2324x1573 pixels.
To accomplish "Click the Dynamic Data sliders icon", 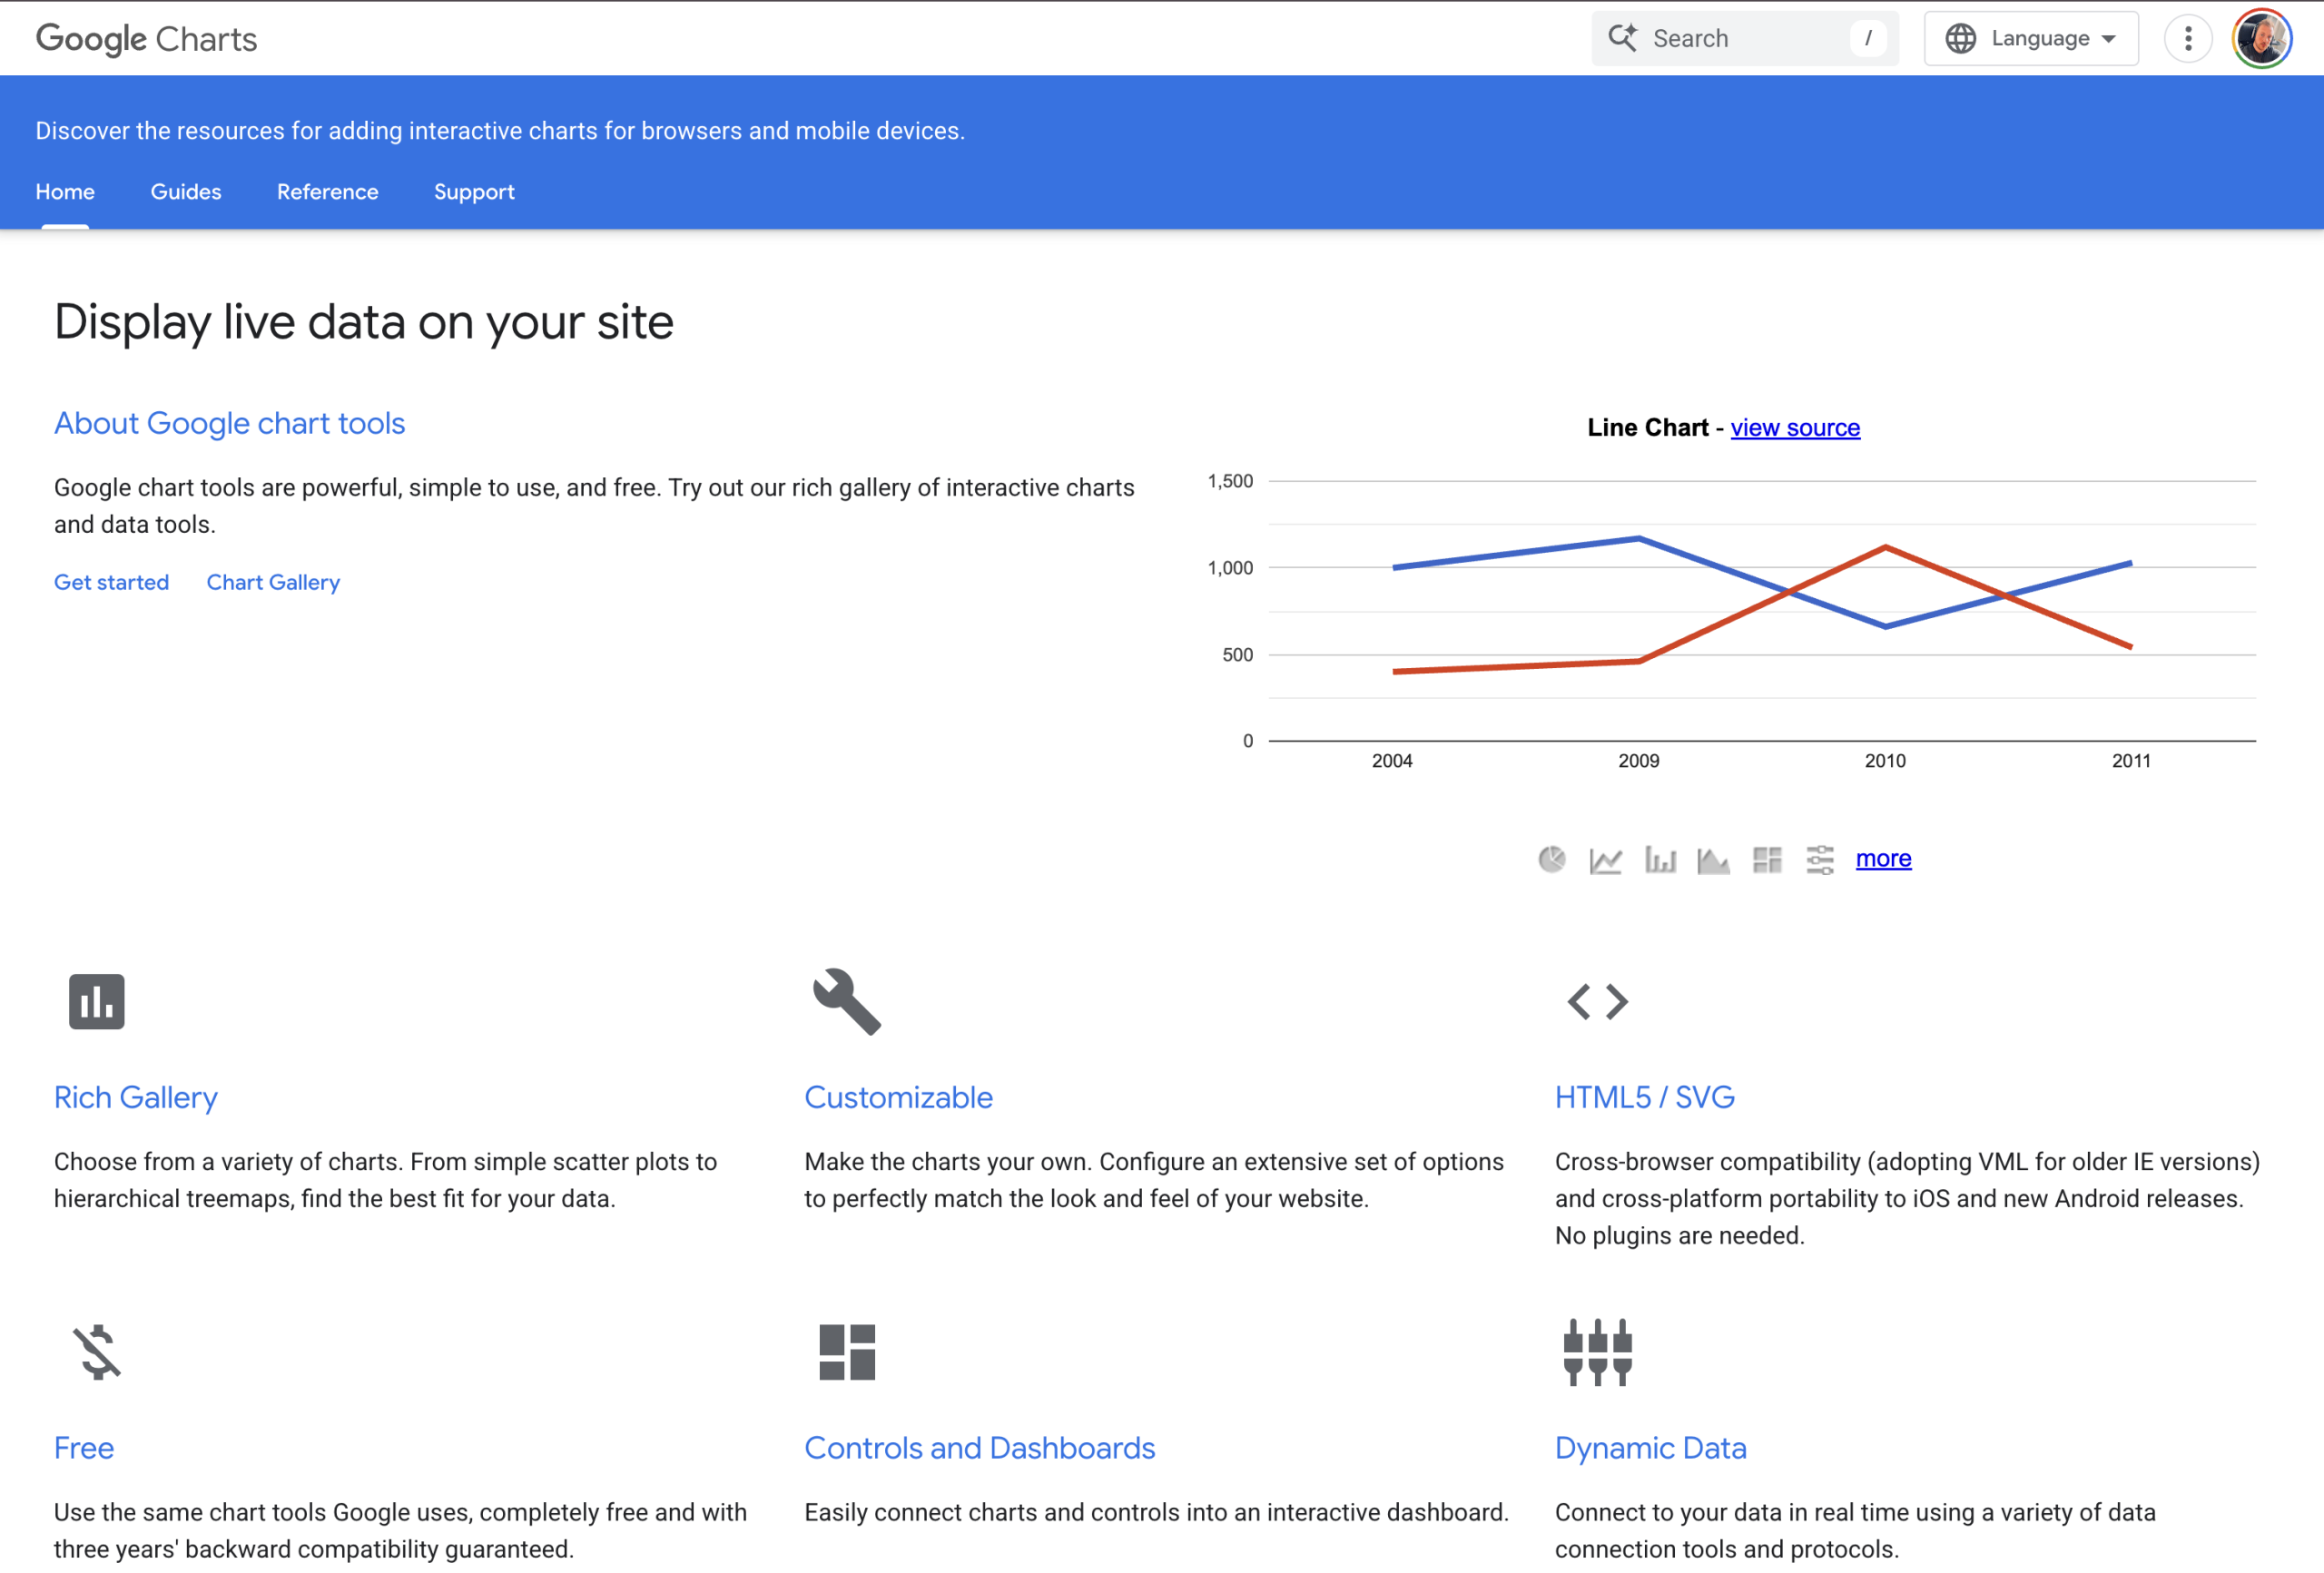I will (1596, 1352).
